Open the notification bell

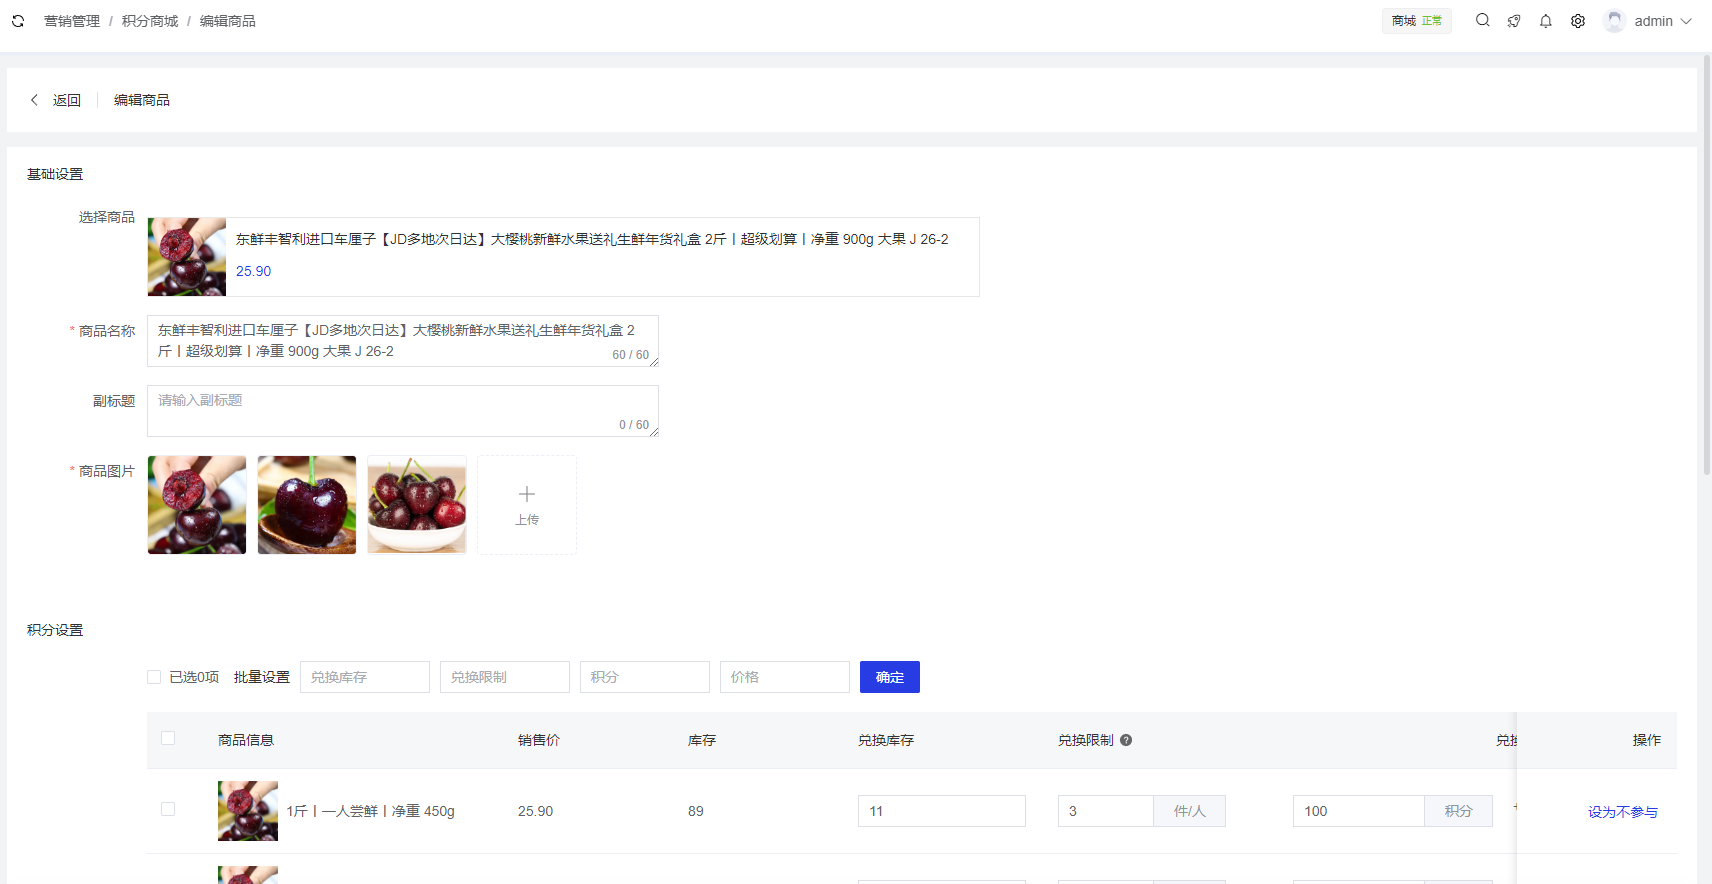pyautogui.click(x=1546, y=21)
